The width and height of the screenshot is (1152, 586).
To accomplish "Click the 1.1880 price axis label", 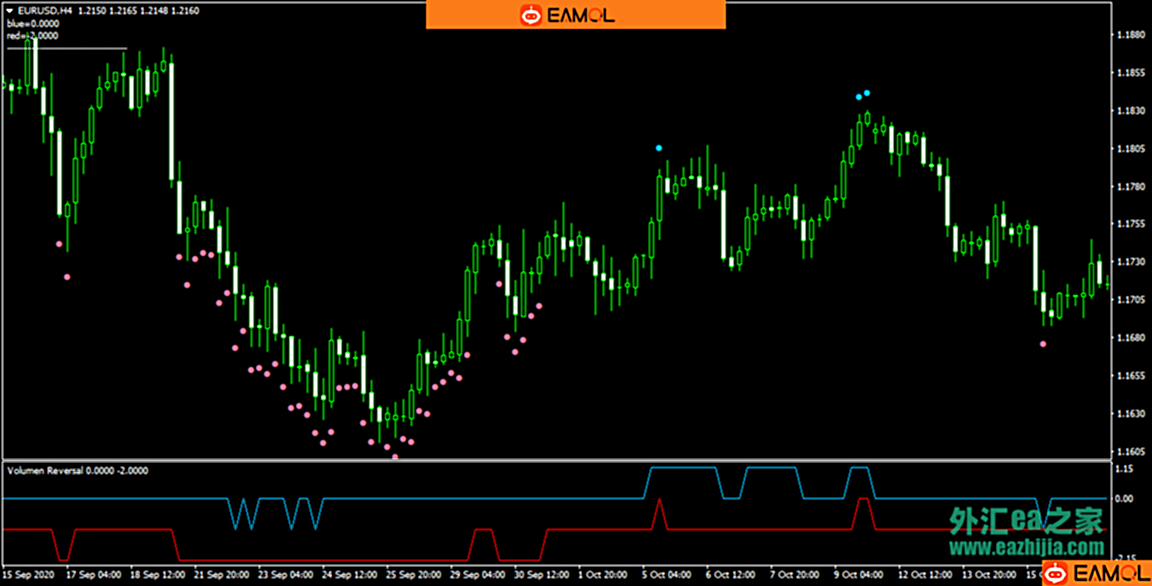I will 1130,35.
